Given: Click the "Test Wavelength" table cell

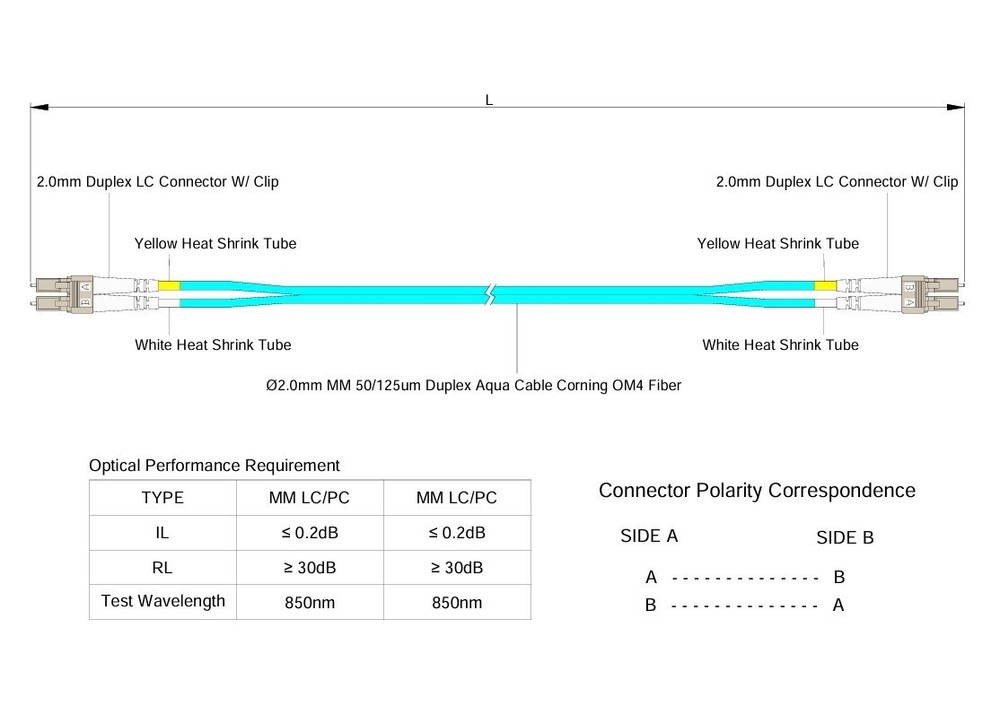Looking at the screenshot, I should coord(163,602).
